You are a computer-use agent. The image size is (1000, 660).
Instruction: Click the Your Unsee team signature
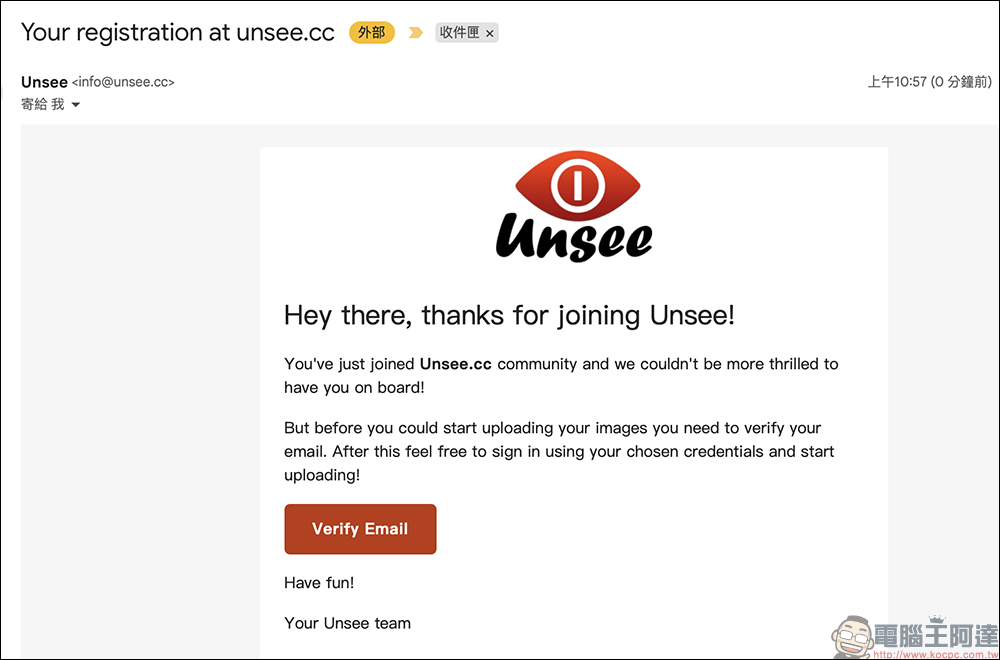[348, 623]
